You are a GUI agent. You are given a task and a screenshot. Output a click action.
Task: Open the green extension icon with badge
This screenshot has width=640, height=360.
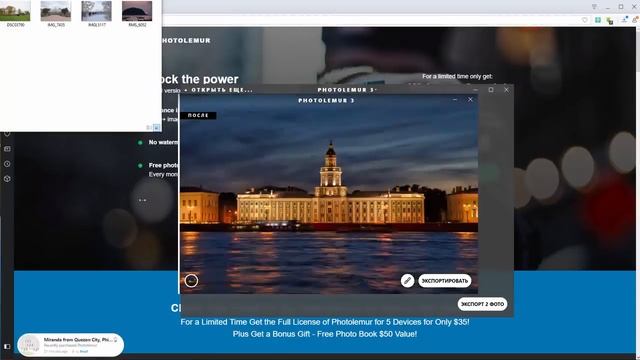(x=610, y=20)
